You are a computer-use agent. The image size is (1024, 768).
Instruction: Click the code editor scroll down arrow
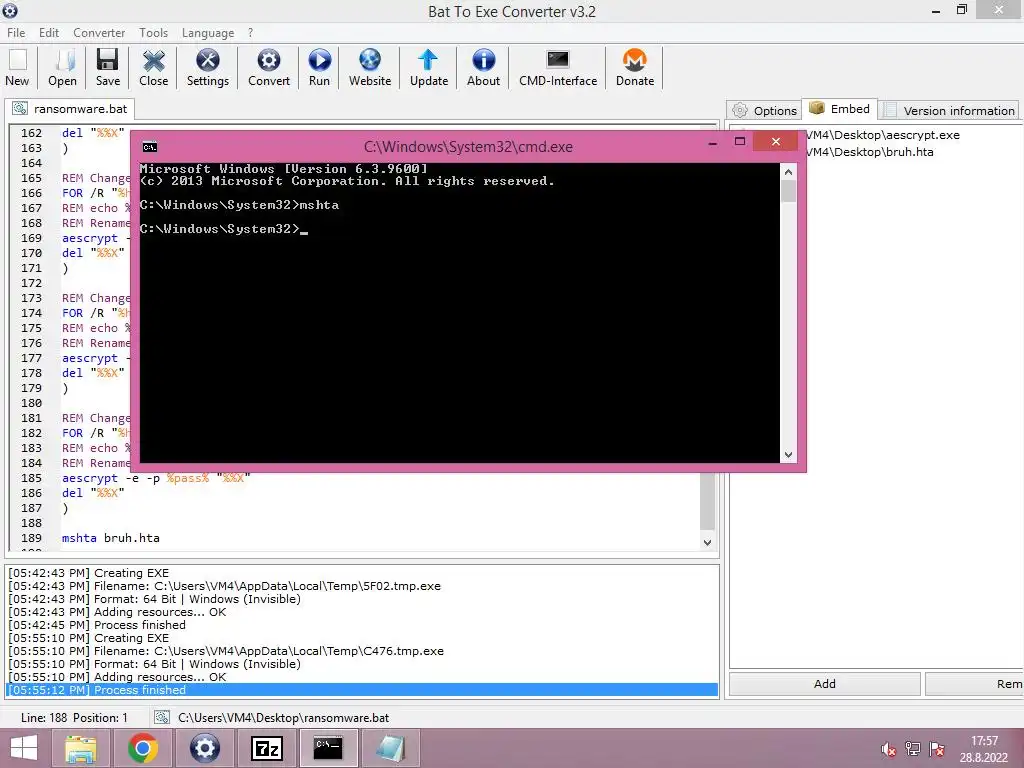(x=707, y=542)
